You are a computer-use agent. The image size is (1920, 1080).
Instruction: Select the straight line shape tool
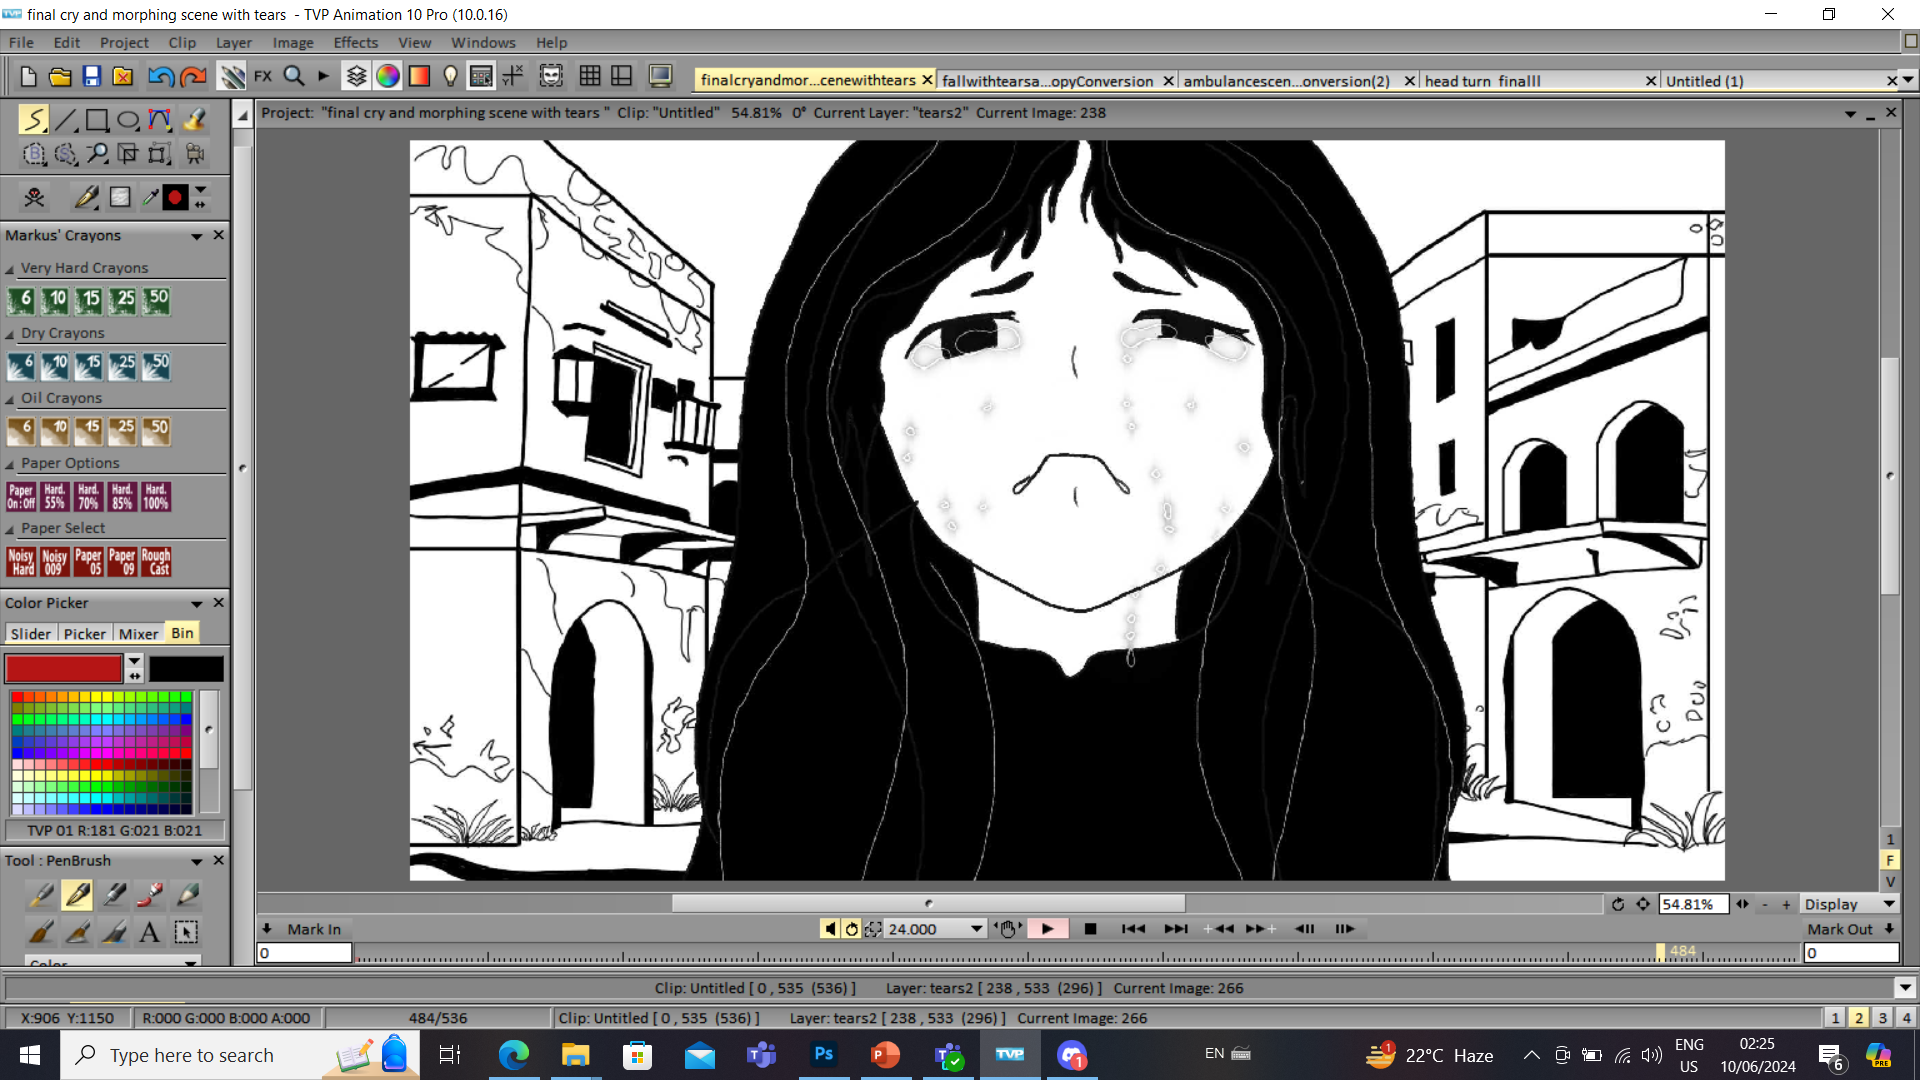tap(66, 120)
